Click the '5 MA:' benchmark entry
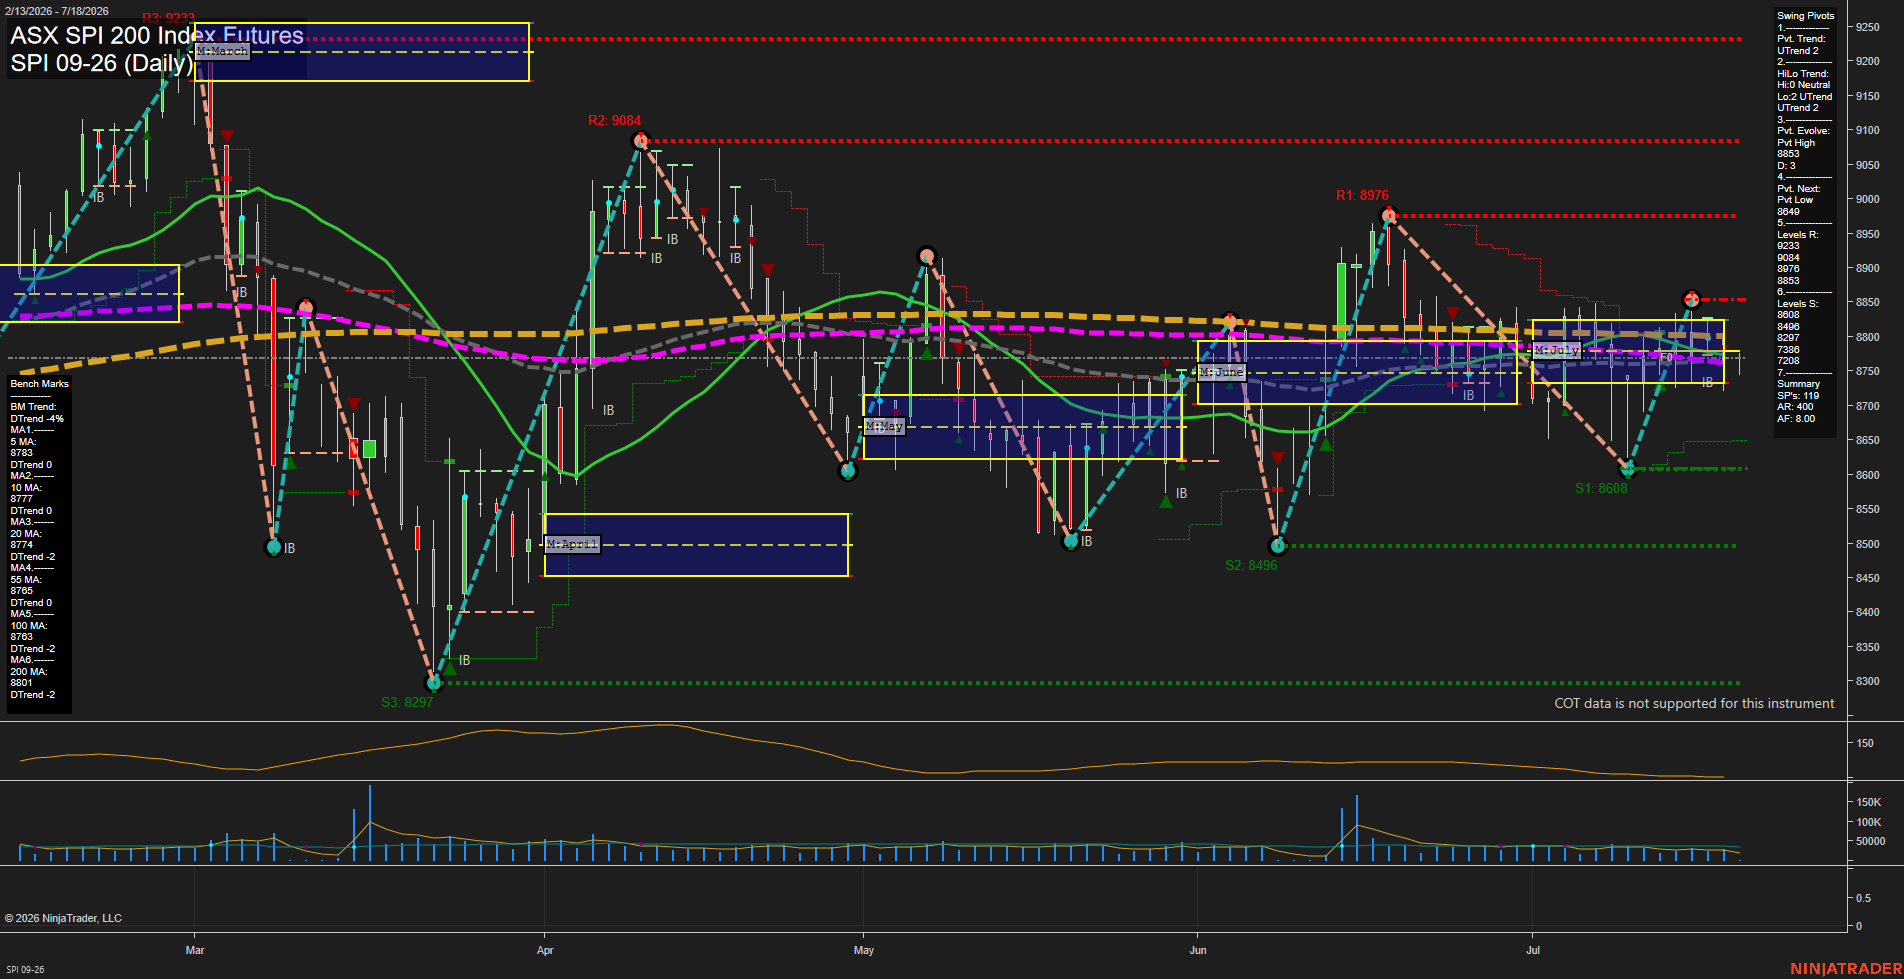 pyautogui.click(x=23, y=441)
